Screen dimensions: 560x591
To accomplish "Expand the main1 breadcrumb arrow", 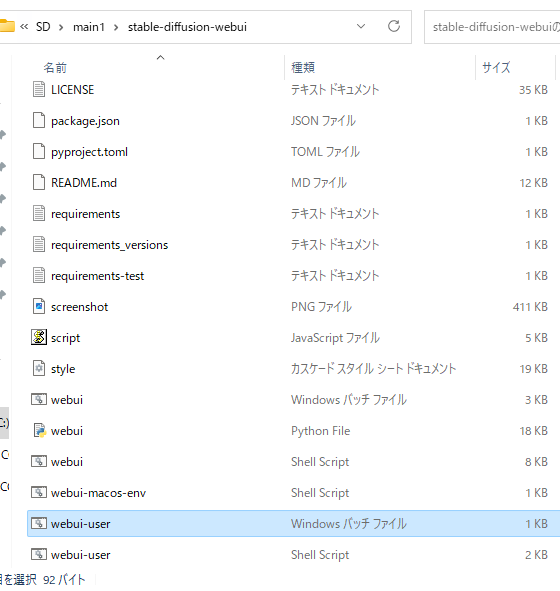I will tap(116, 28).
